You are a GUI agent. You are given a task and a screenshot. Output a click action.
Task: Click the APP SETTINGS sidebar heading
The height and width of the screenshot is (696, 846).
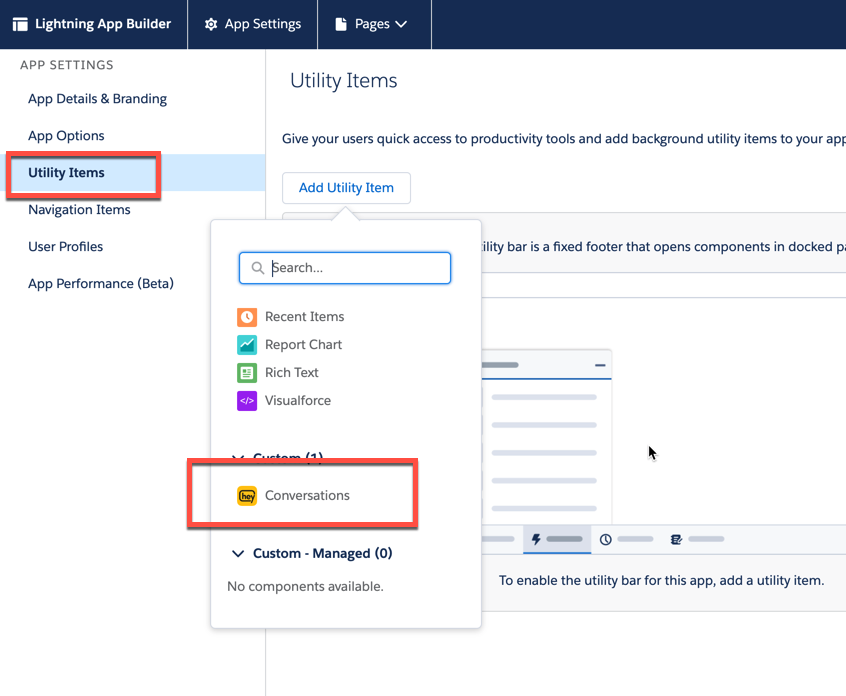coord(67,65)
